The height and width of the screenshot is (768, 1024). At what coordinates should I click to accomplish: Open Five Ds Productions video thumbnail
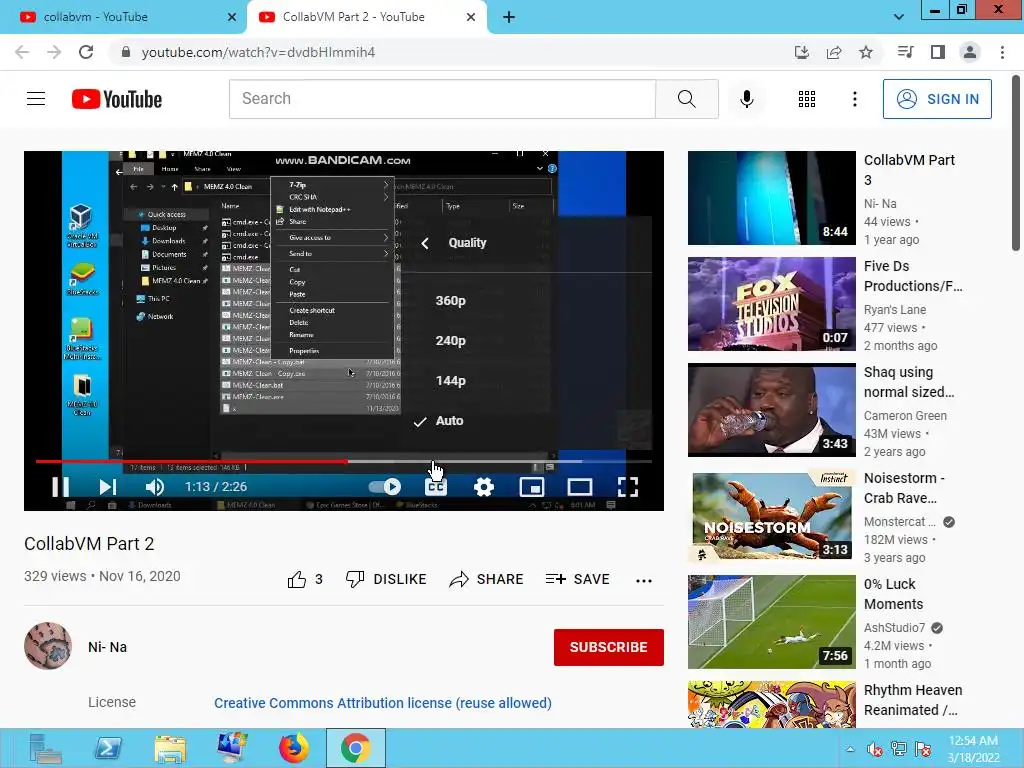(771, 304)
